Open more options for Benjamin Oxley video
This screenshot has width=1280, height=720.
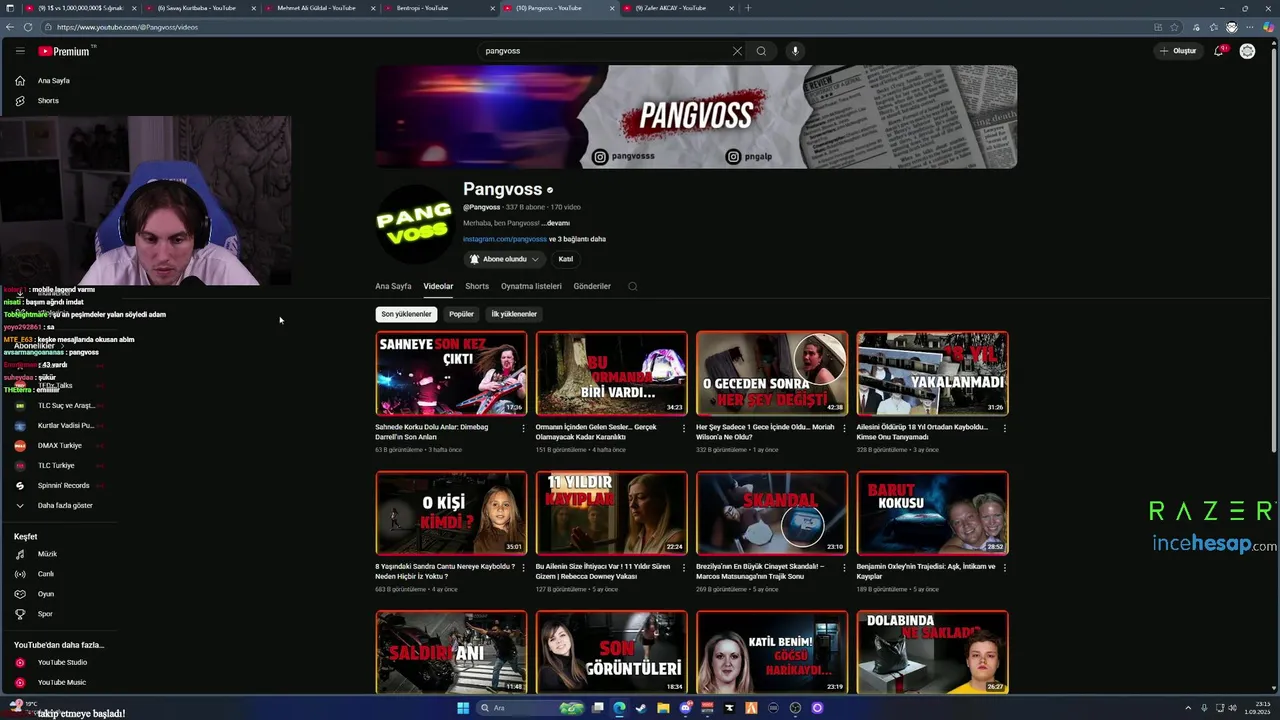pos(1004,568)
